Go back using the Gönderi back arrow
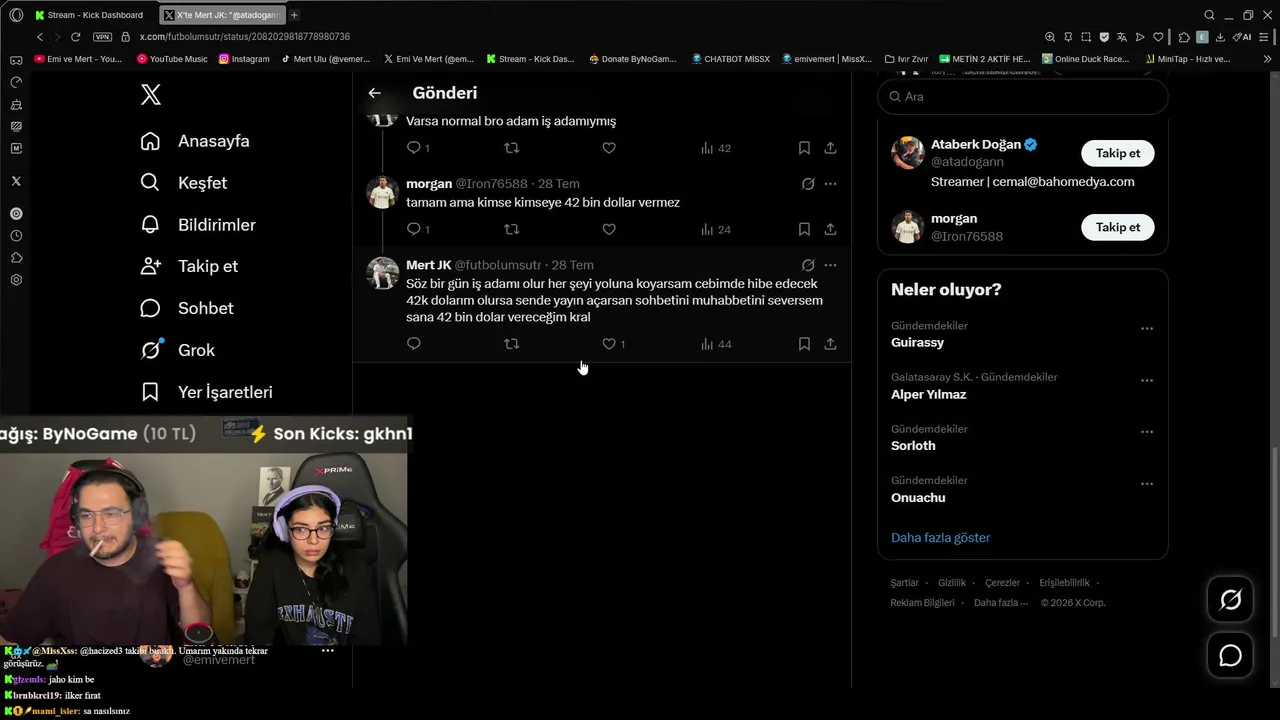This screenshot has height=720, width=1280. pos(374,93)
